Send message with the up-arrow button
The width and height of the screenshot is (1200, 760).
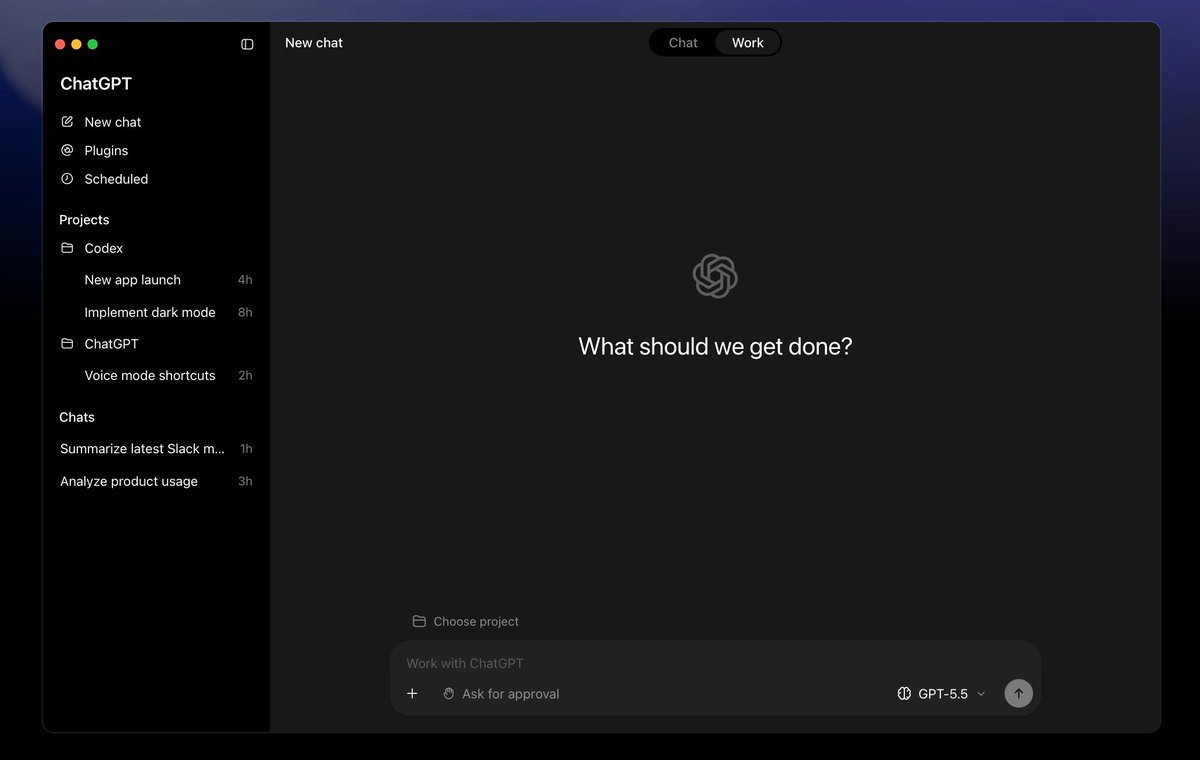tap(1018, 693)
